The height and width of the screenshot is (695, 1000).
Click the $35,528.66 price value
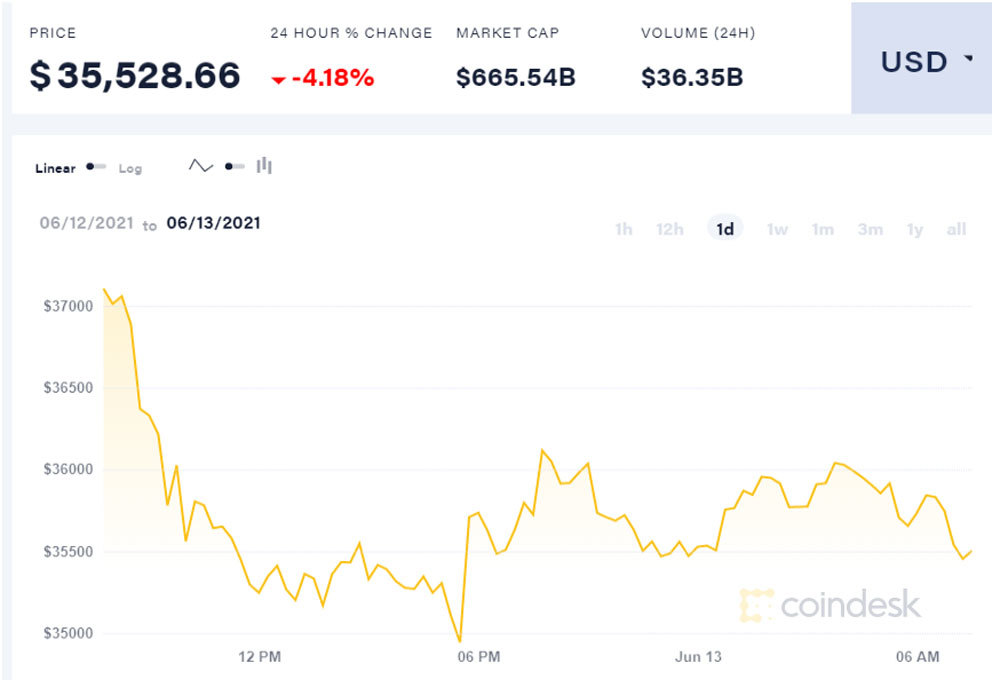(135, 76)
